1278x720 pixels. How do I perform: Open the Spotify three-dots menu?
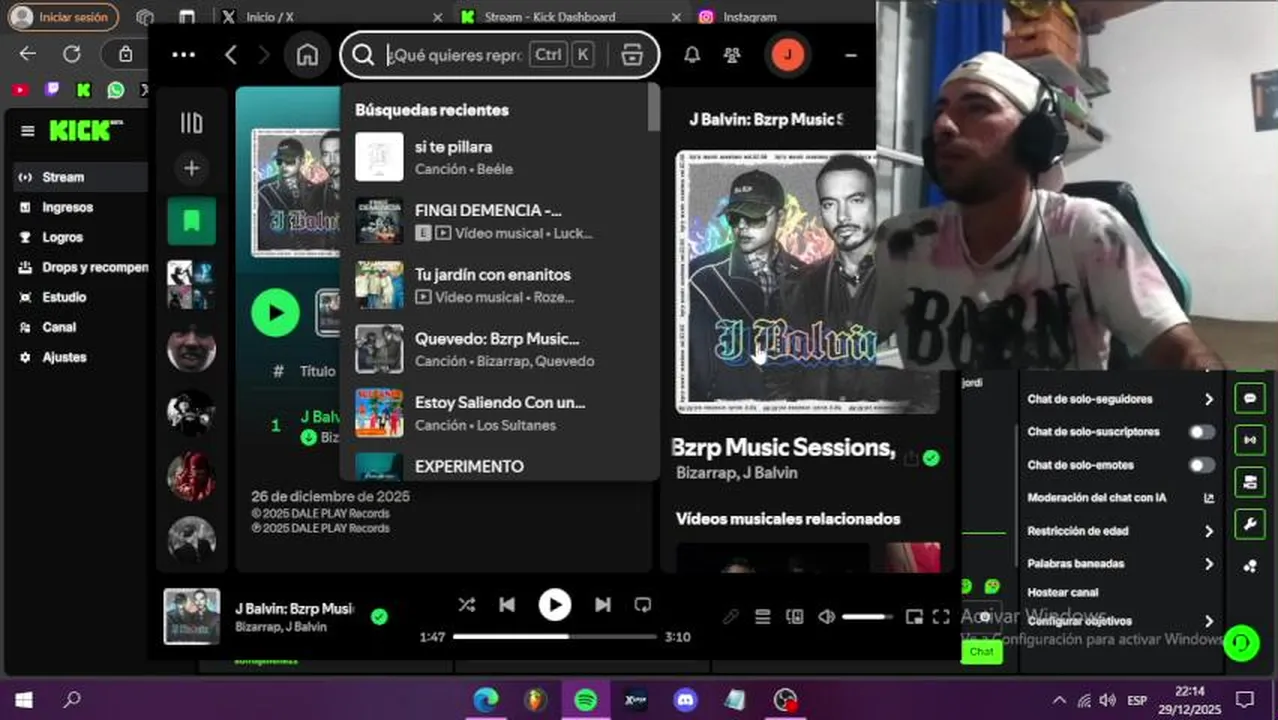point(184,55)
